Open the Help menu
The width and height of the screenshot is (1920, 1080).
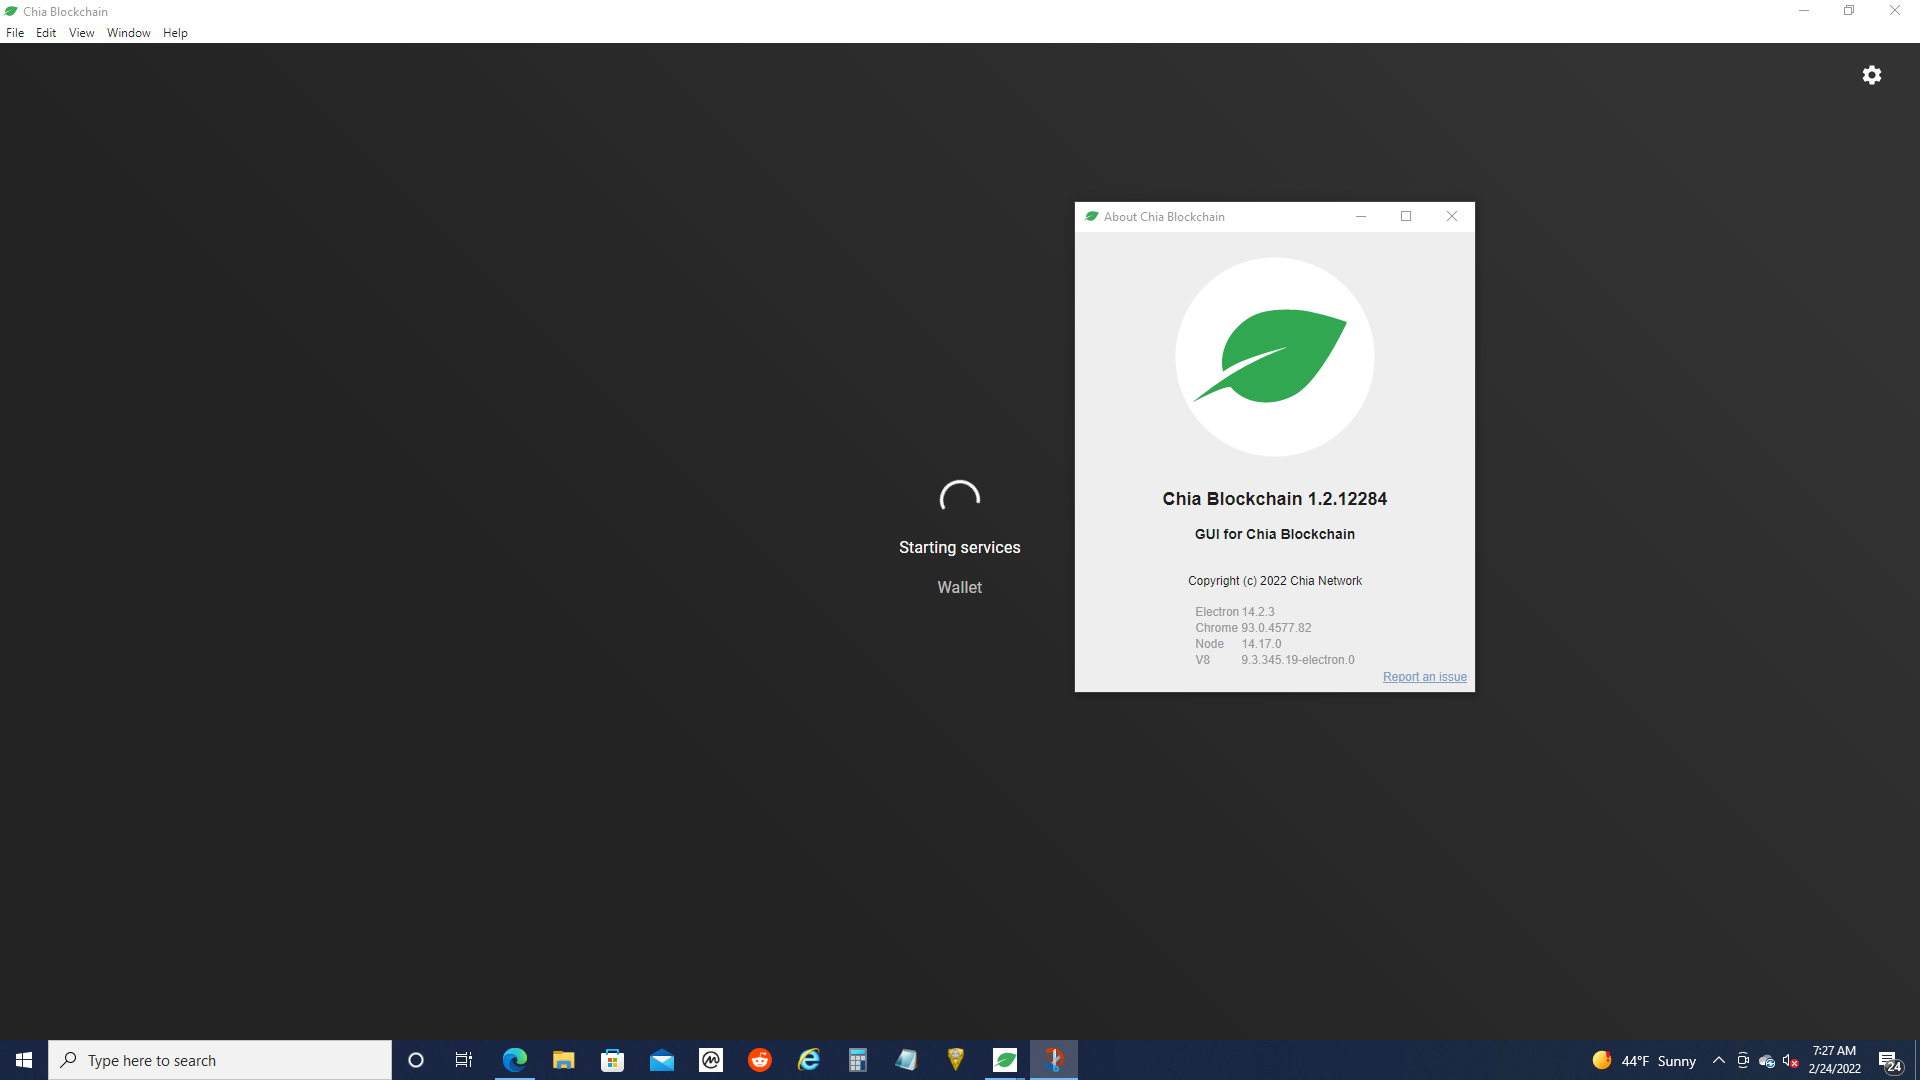click(175, 33)
